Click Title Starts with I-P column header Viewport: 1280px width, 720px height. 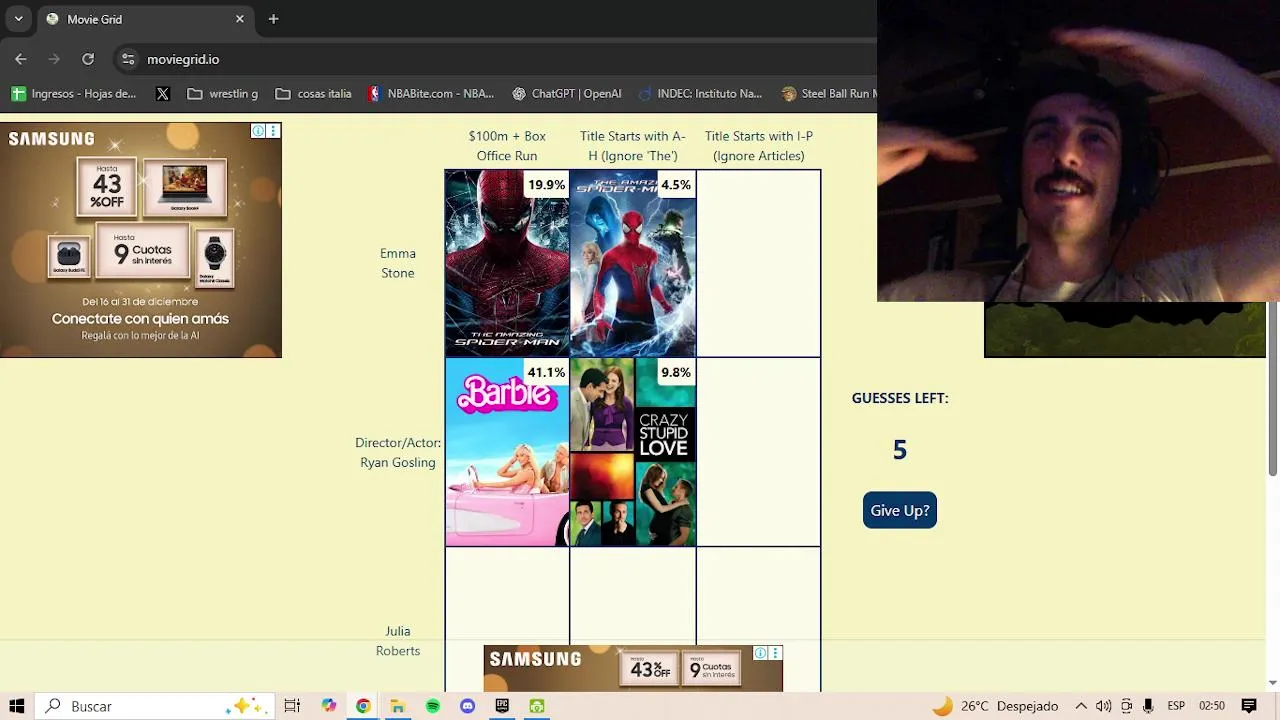pyautogui.click(x=759, y=146)
